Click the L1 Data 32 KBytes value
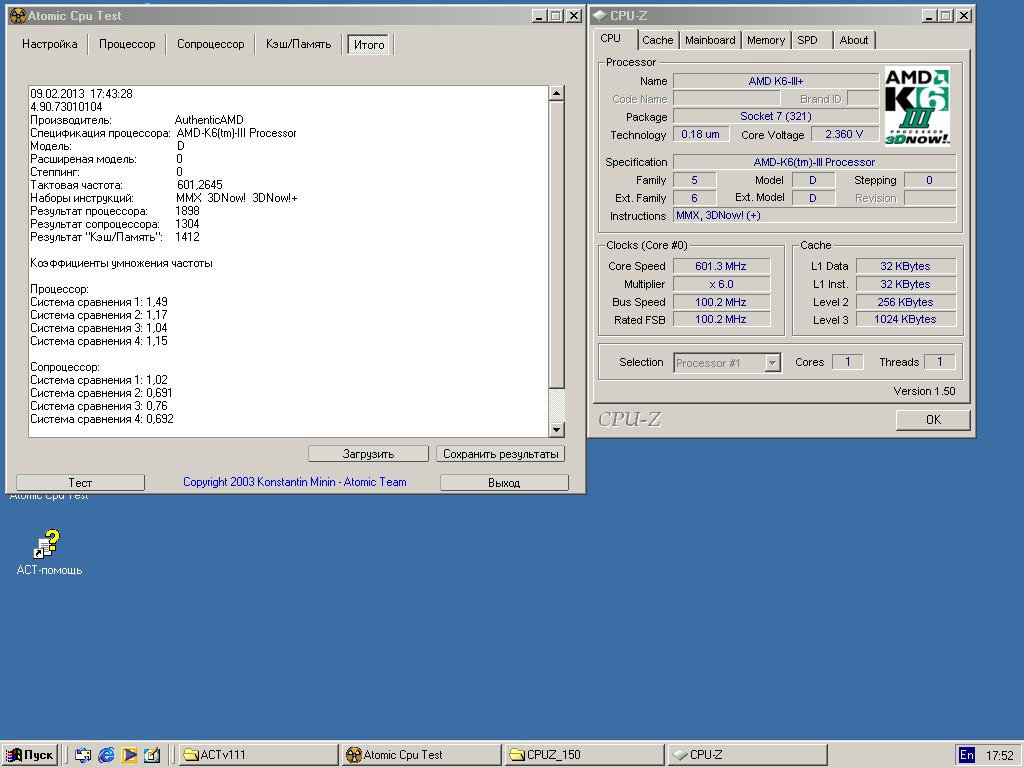 point(905,266)
